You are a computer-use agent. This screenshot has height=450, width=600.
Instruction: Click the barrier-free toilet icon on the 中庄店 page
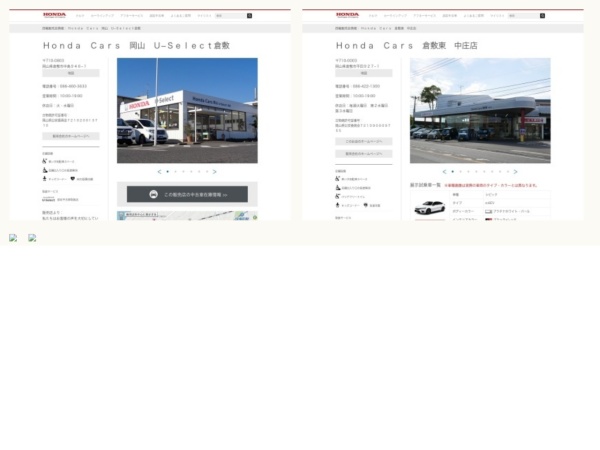click(338, 196)
